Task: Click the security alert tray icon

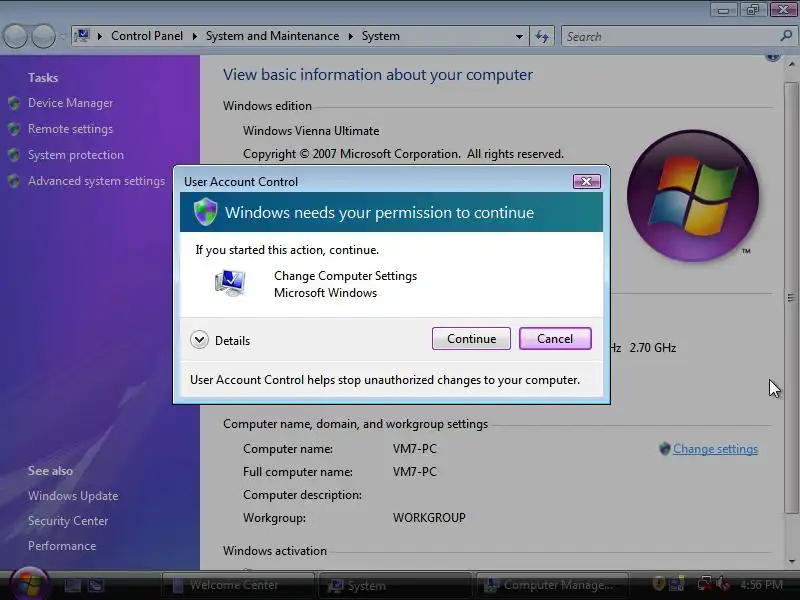Action: (659, 584)
